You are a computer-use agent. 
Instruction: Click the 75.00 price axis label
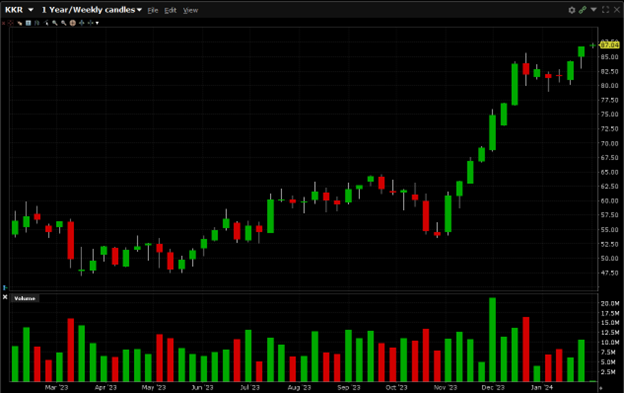point(610,114)
